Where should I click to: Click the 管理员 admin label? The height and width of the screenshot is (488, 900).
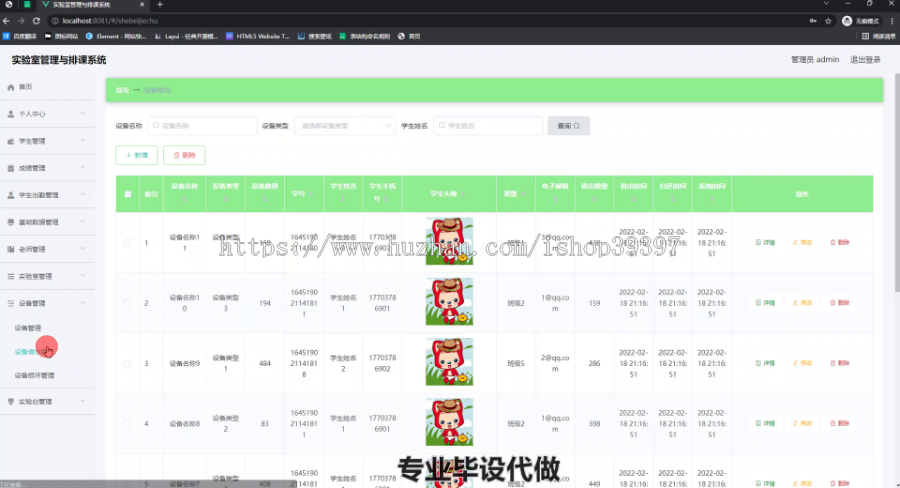814,60
